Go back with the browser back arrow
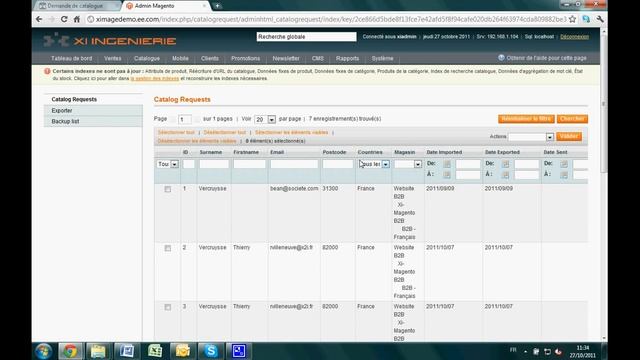The width and height of the screenshot is (640, 360). (39, 19)
